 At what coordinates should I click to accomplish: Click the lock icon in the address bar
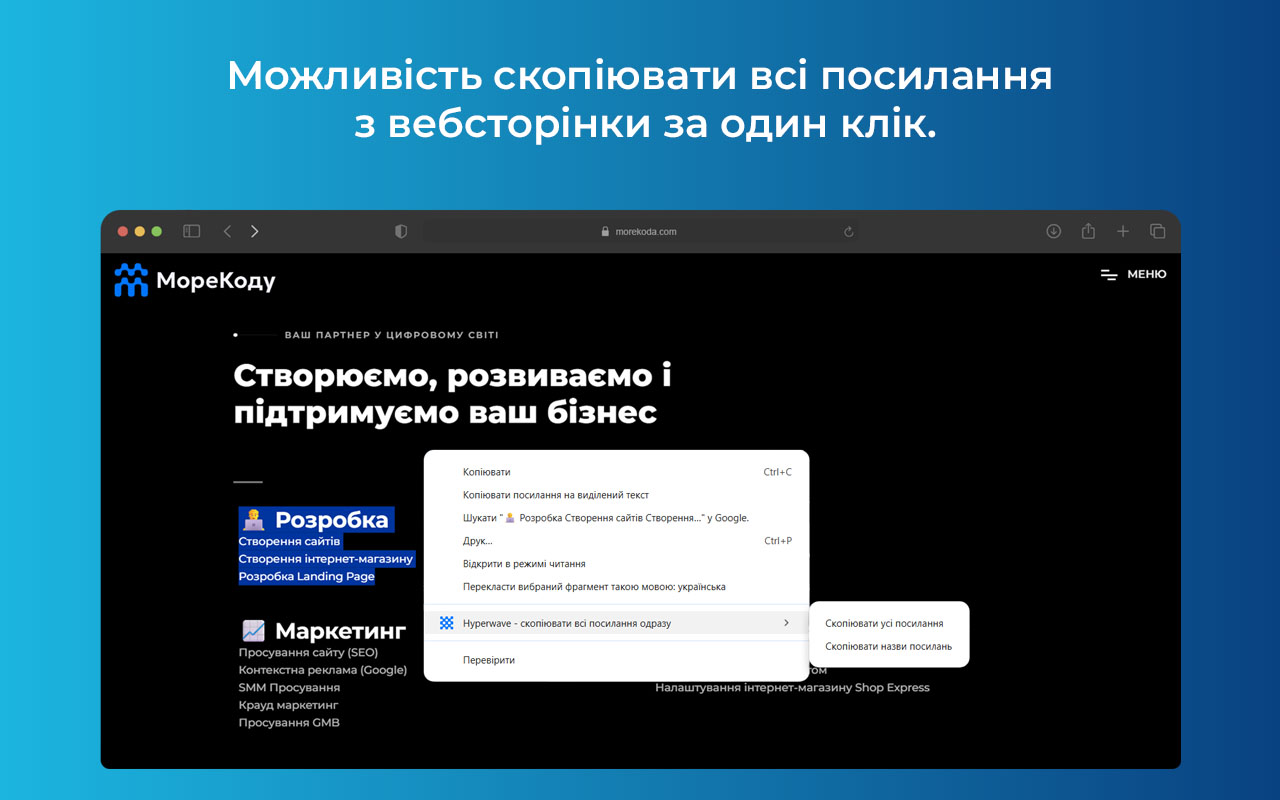605,231
